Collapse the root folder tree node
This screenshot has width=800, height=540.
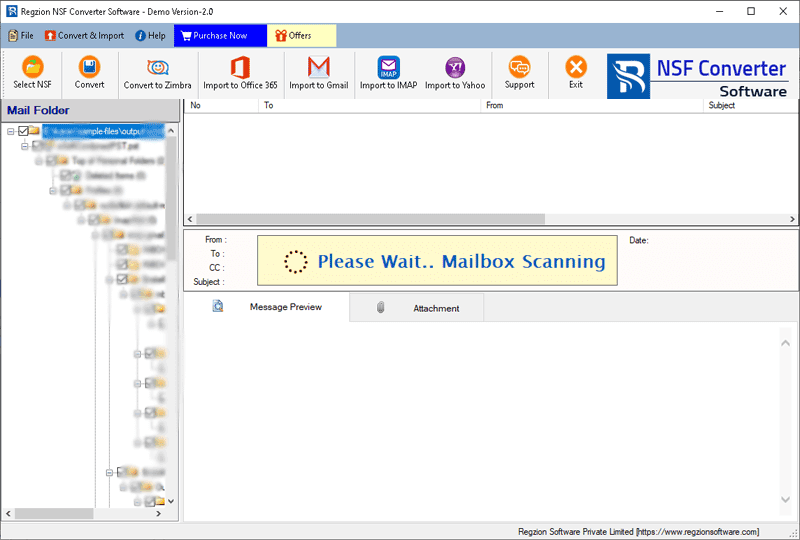click(x=10, y=131)
